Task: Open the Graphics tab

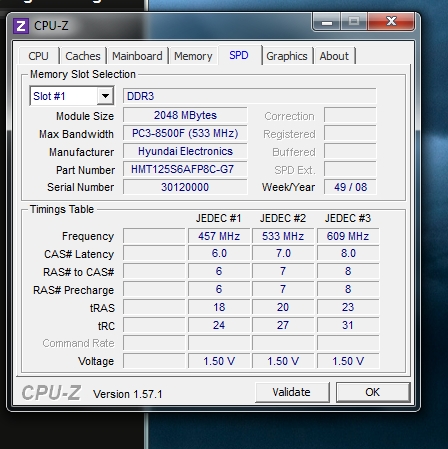Action: (x=287, y=56)
